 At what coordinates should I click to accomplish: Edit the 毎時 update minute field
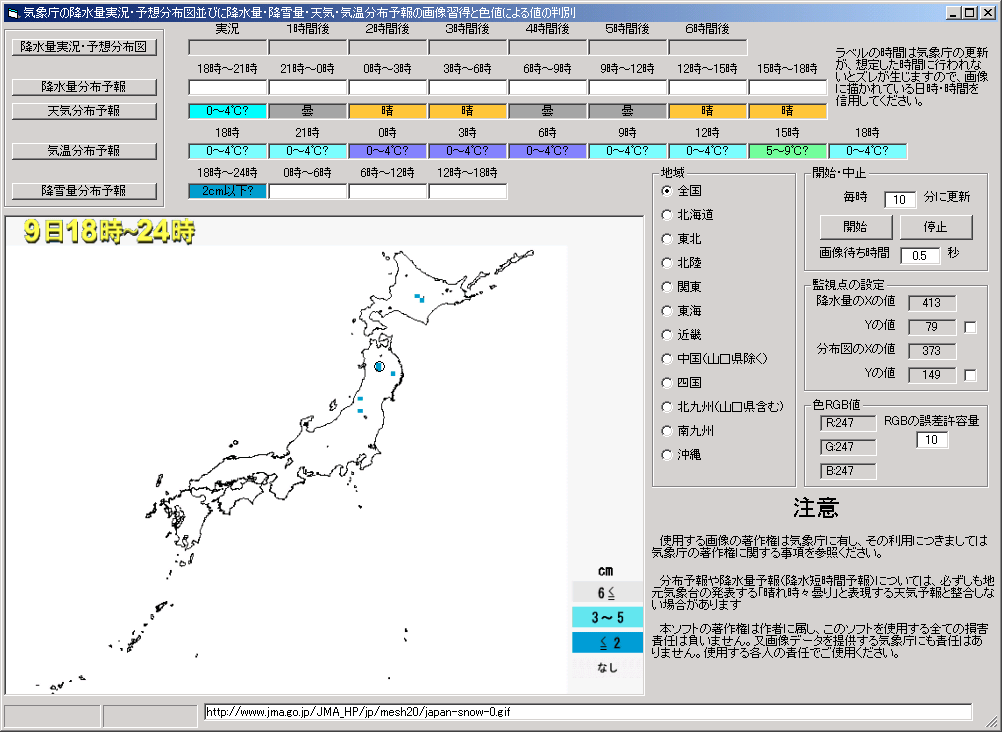pos(900,199)
